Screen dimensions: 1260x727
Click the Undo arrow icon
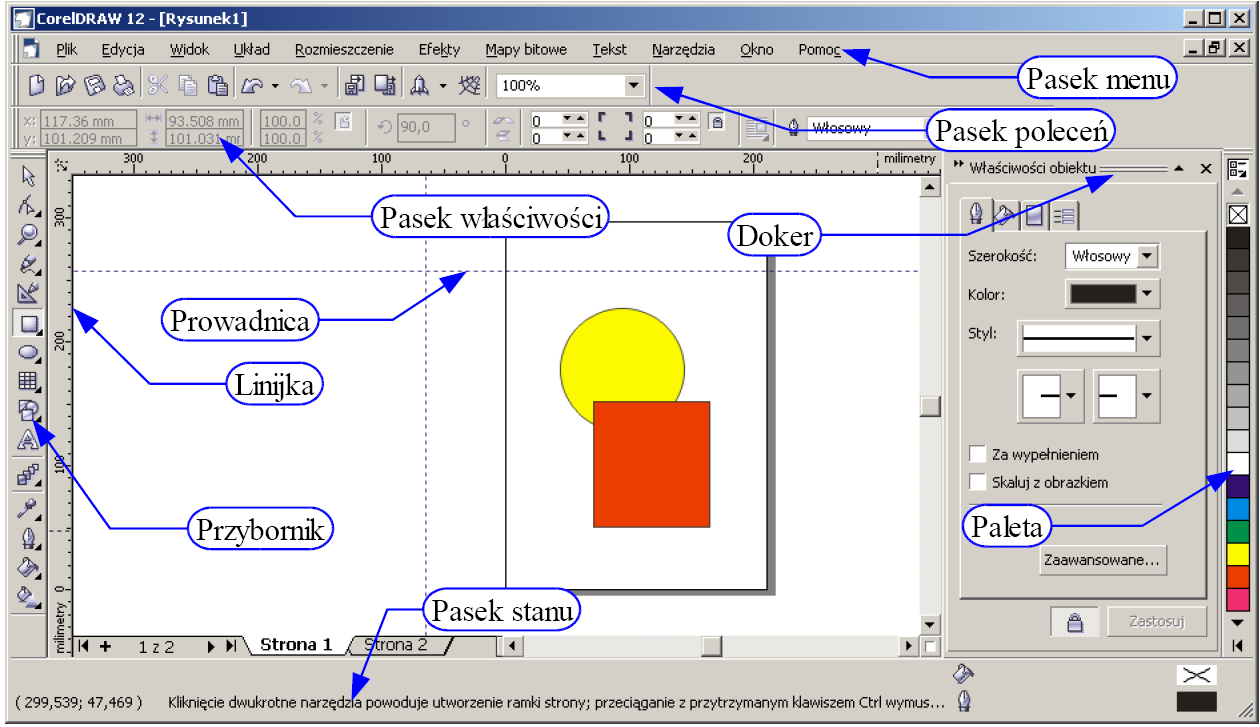pos(253,86)
